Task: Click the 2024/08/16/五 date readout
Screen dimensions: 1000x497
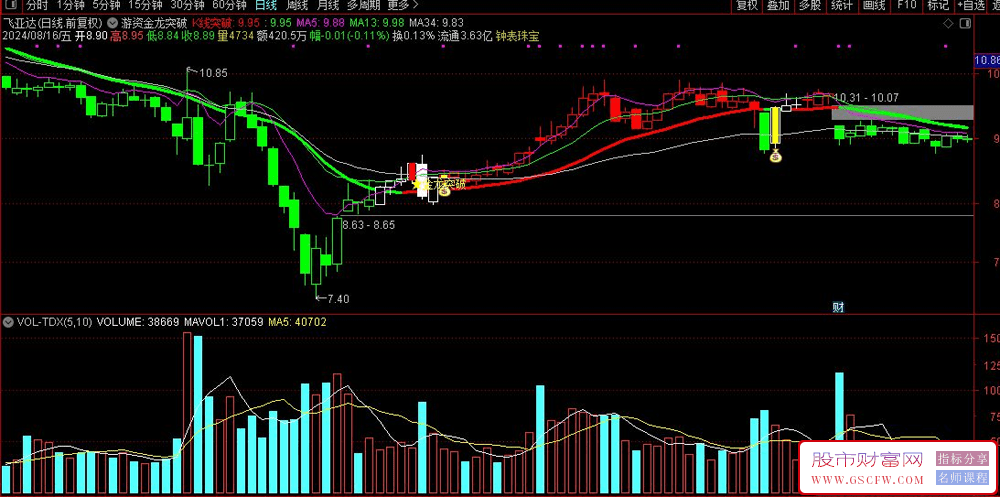Action: [37, 36]
